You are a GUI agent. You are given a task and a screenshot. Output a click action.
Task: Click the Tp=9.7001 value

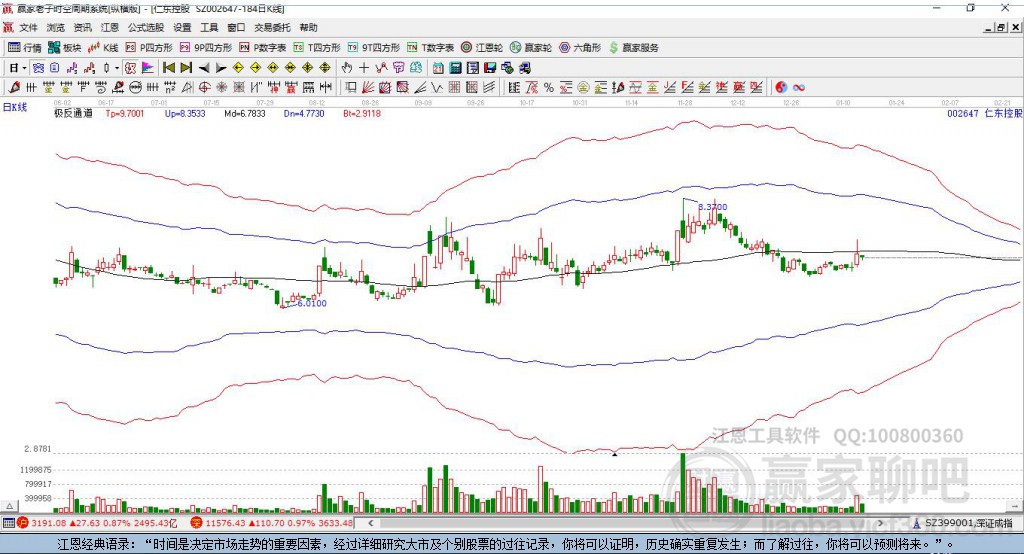click(x=125, y=113)
